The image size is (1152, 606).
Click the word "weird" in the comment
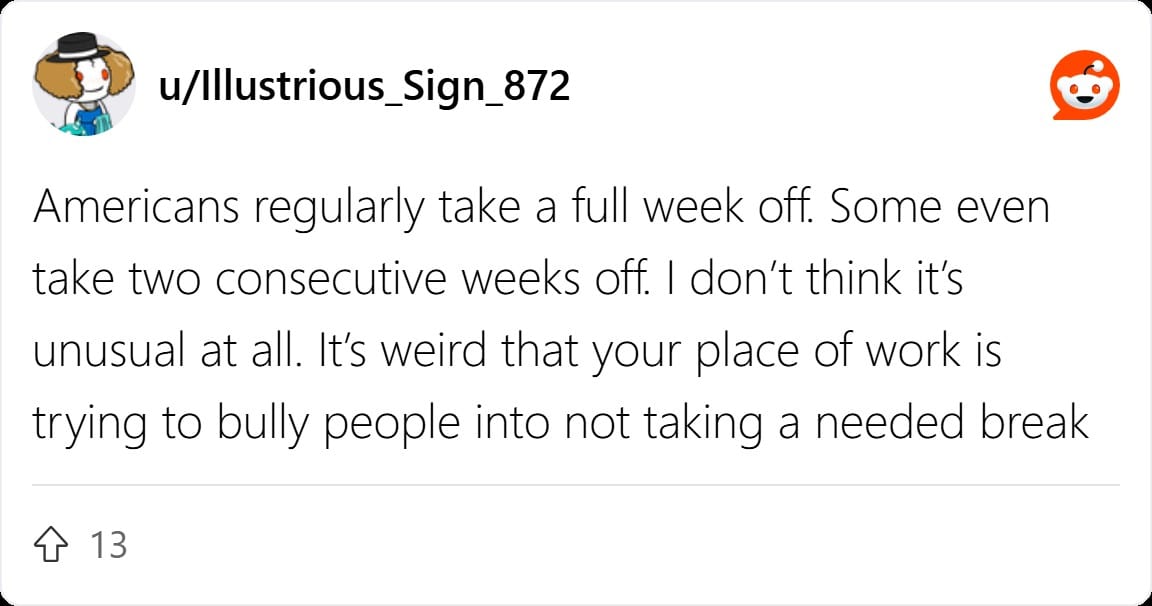tap(433, 351)
